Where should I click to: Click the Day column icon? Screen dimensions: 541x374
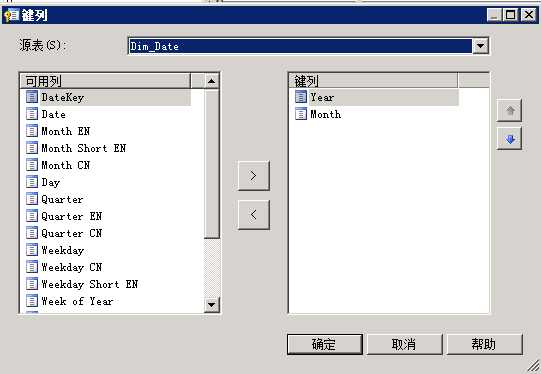[32, 182]
